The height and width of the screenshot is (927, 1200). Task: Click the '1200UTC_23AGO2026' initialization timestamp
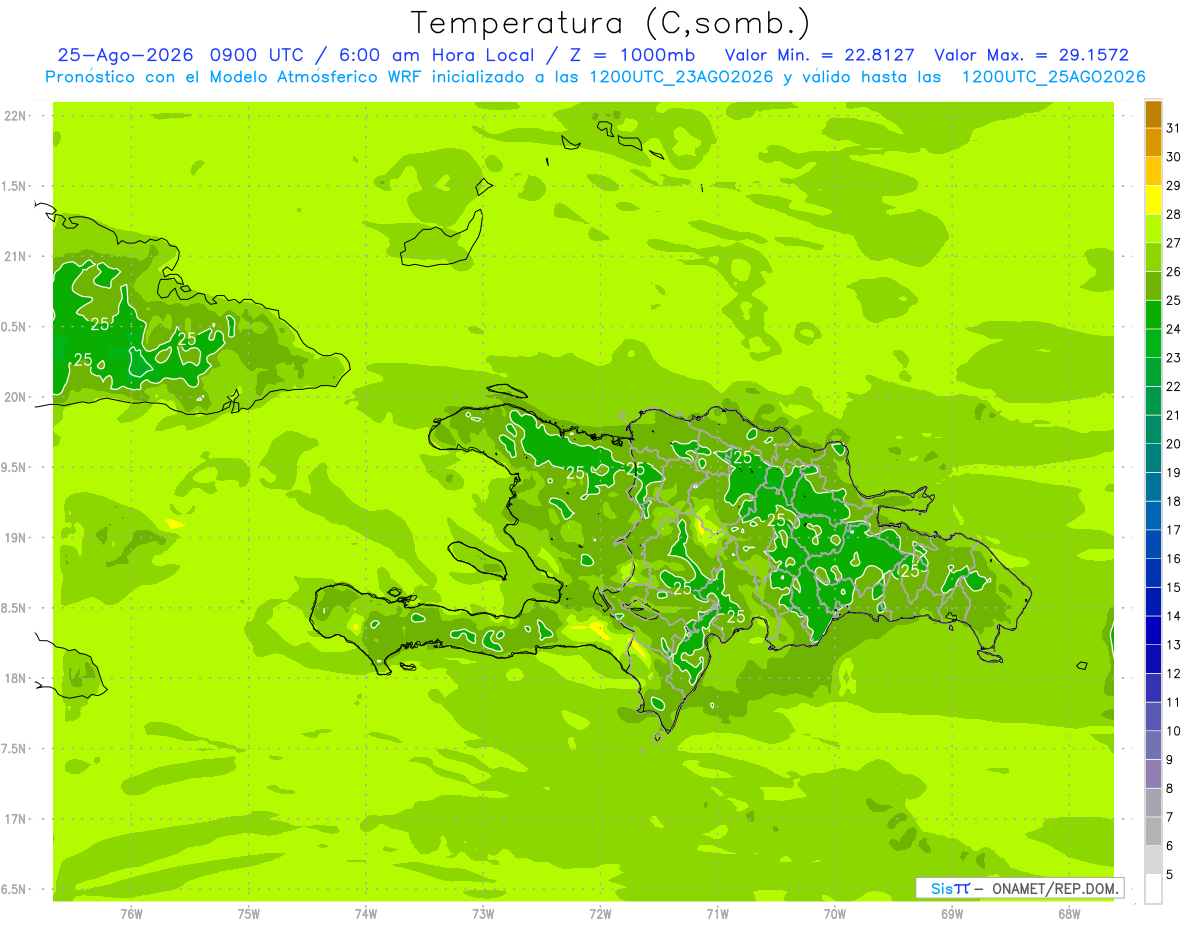tap(682, 77)
